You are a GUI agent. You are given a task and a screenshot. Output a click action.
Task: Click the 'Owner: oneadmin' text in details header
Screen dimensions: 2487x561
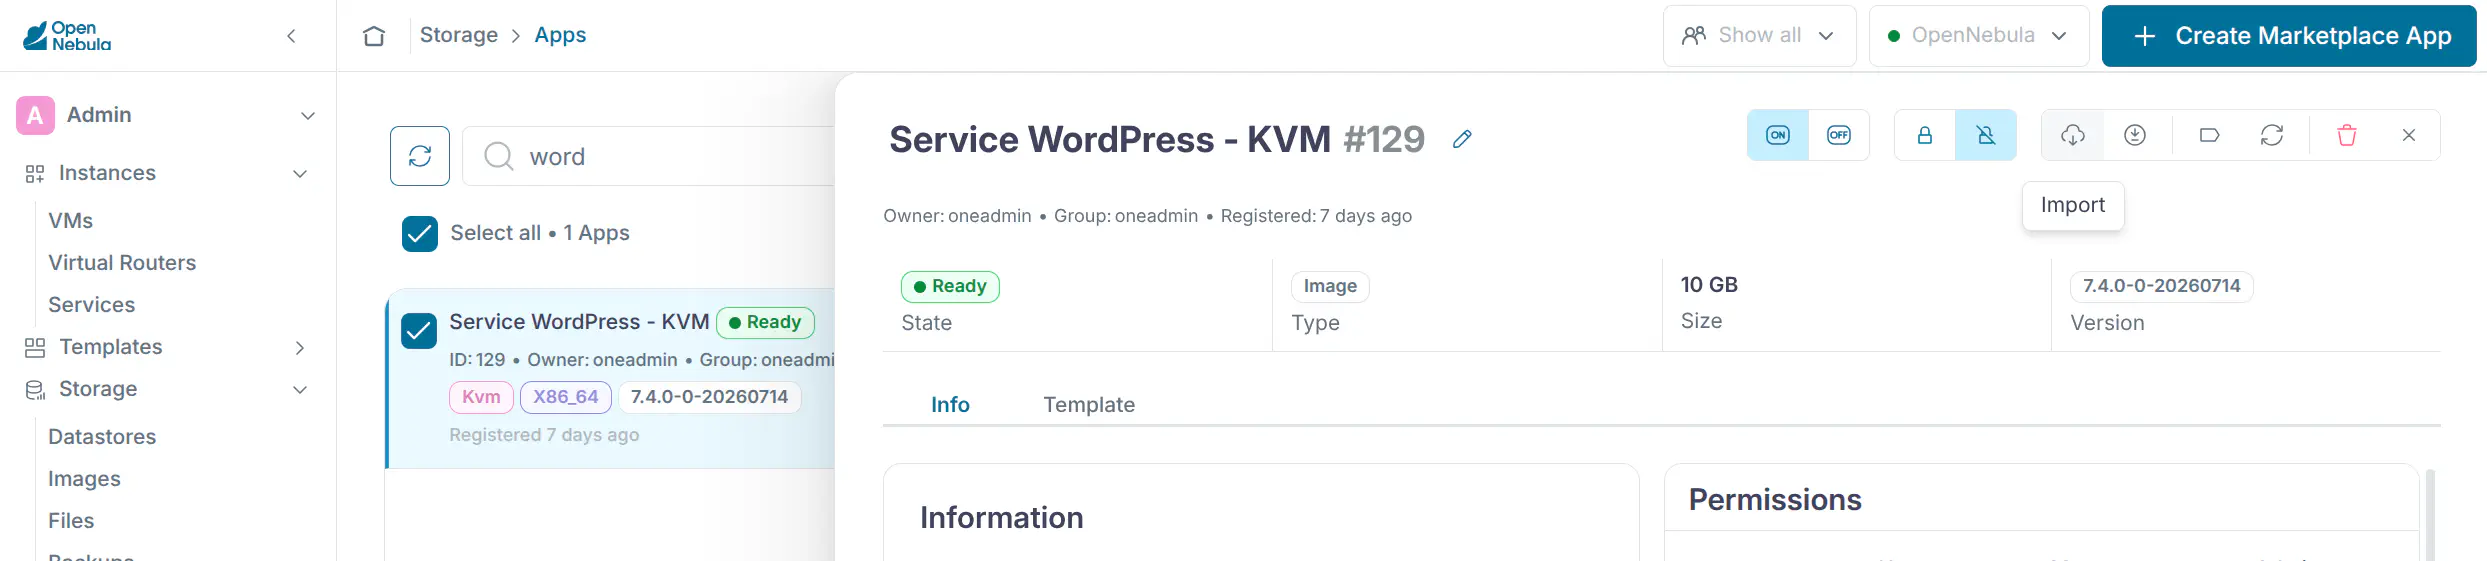tap(957, 216)
